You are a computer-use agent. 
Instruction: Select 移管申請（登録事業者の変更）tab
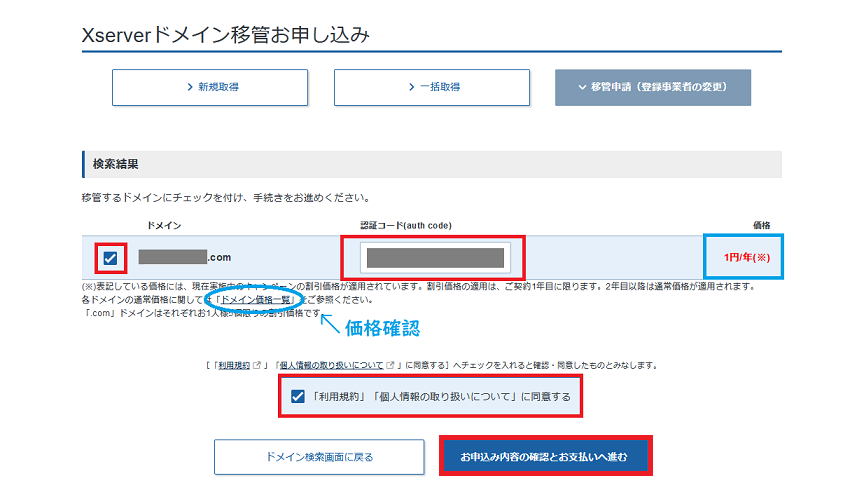pyautogui.click(x=652, y=88)
